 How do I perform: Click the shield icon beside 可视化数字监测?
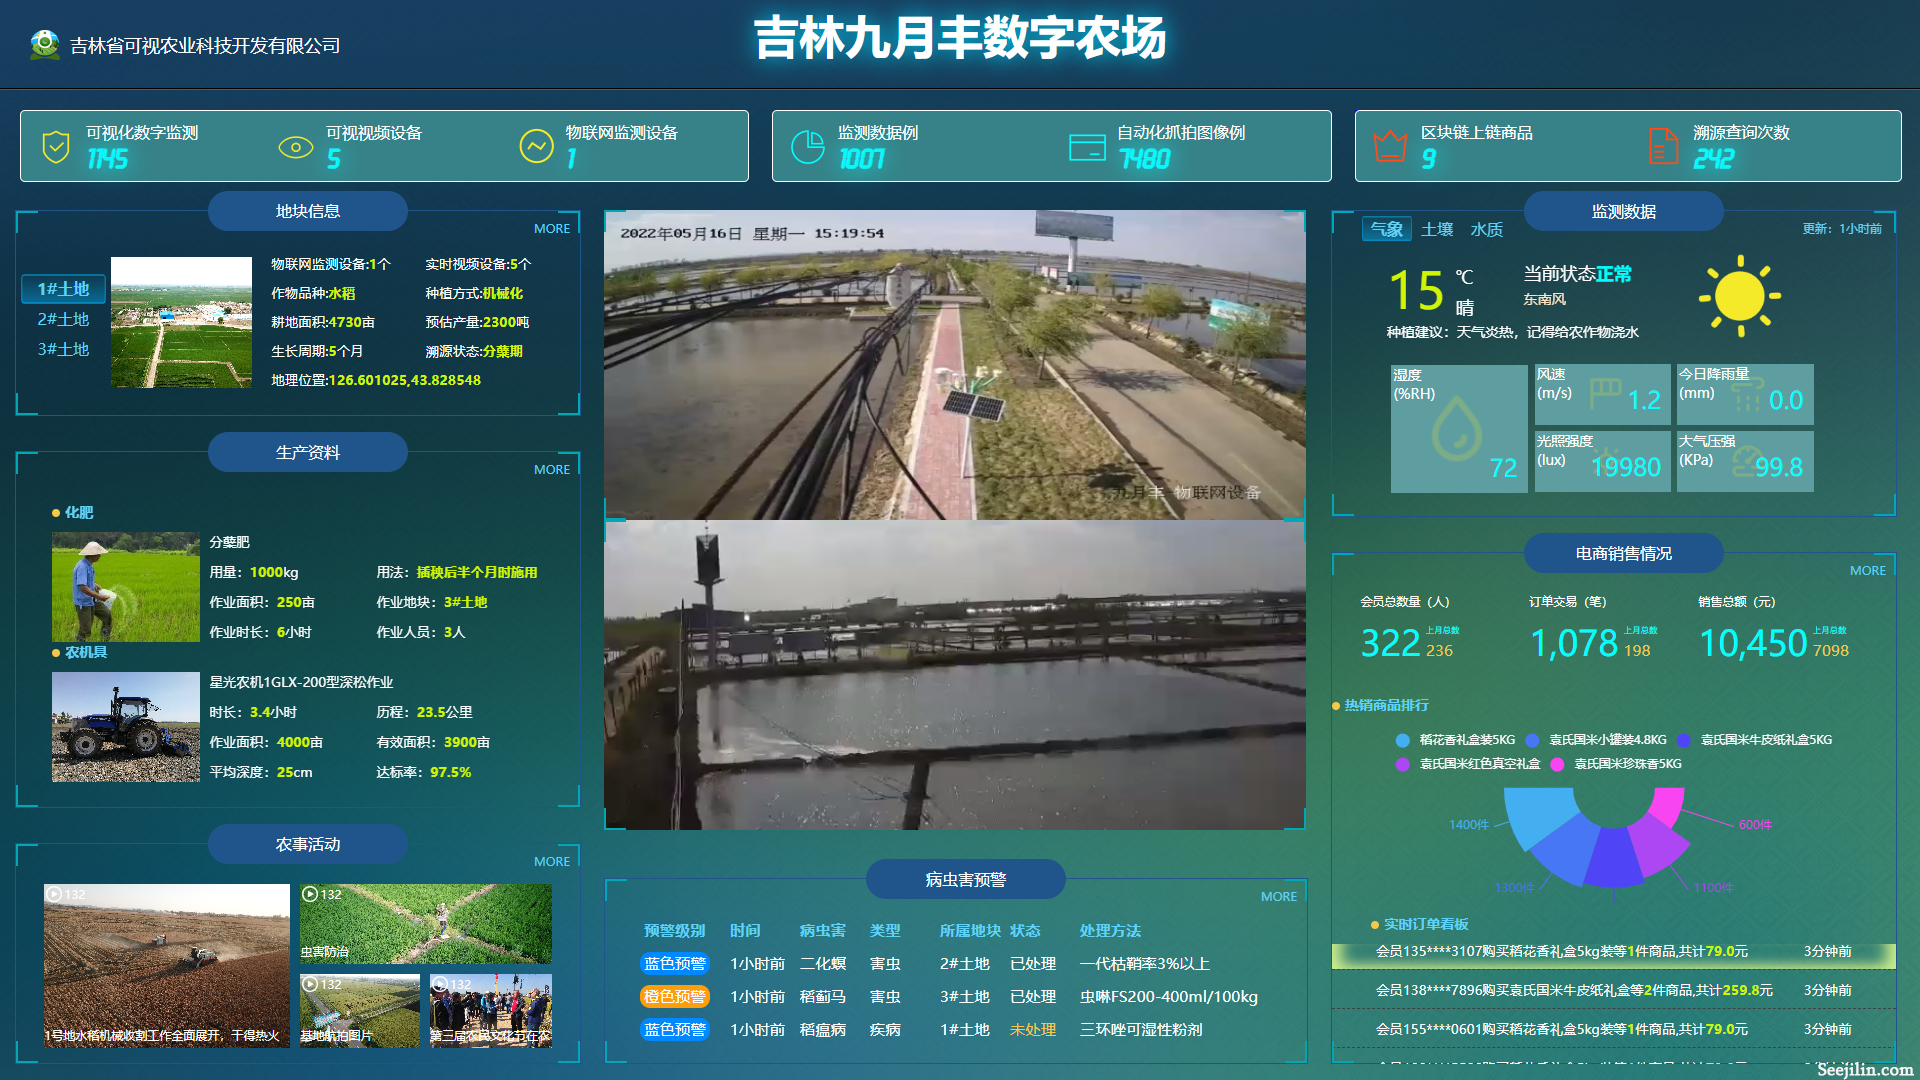click(56, 147)
